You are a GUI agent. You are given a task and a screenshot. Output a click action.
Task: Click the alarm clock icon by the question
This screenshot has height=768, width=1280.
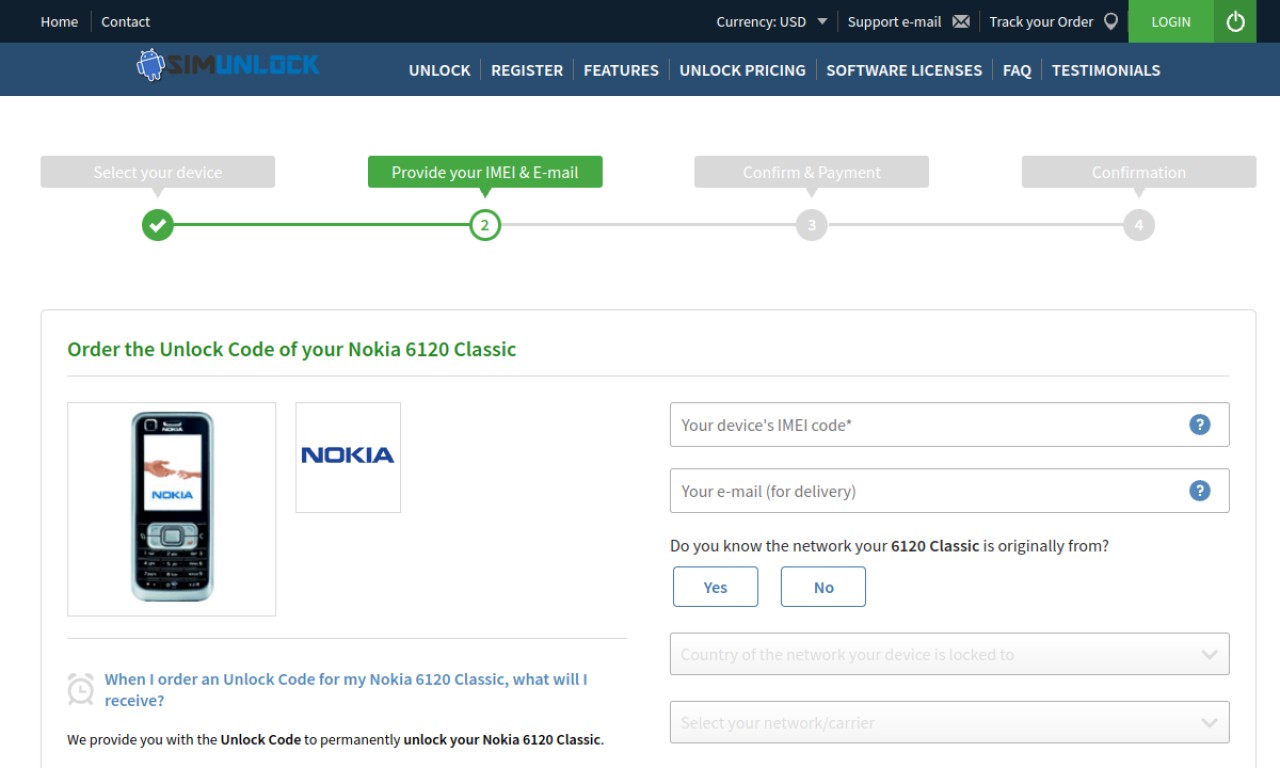[81, 689]
